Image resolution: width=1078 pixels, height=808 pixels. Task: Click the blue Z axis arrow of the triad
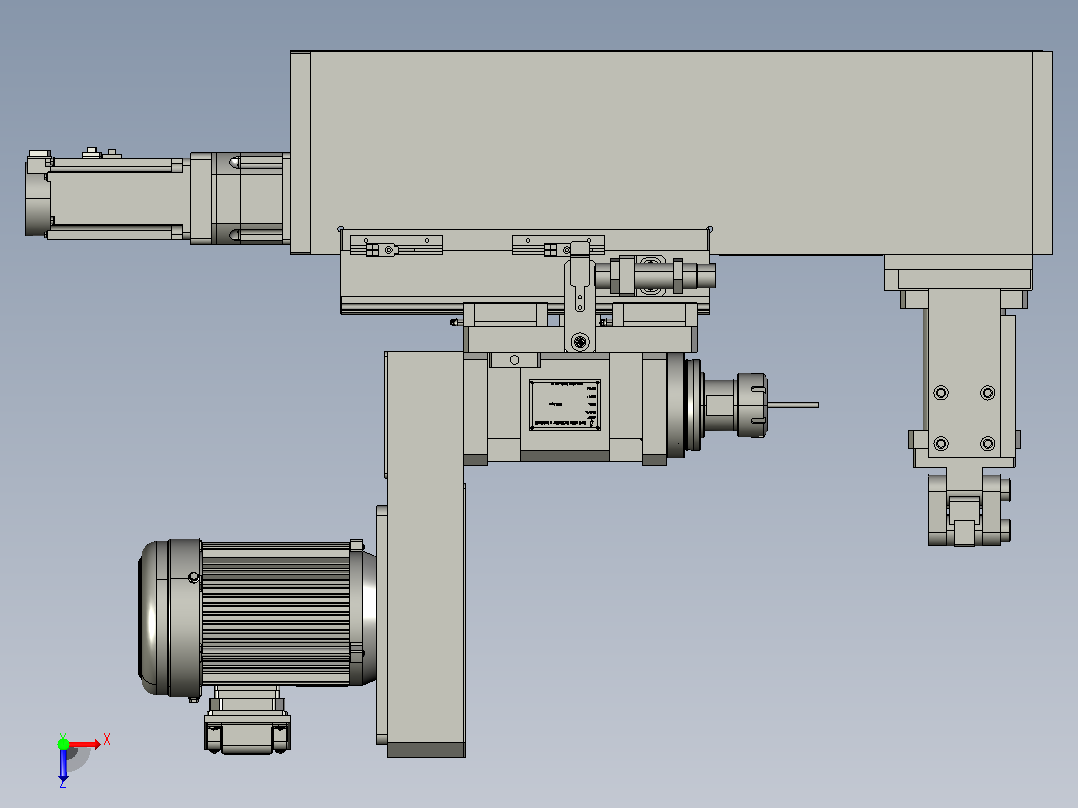click(x=63, y=765)
